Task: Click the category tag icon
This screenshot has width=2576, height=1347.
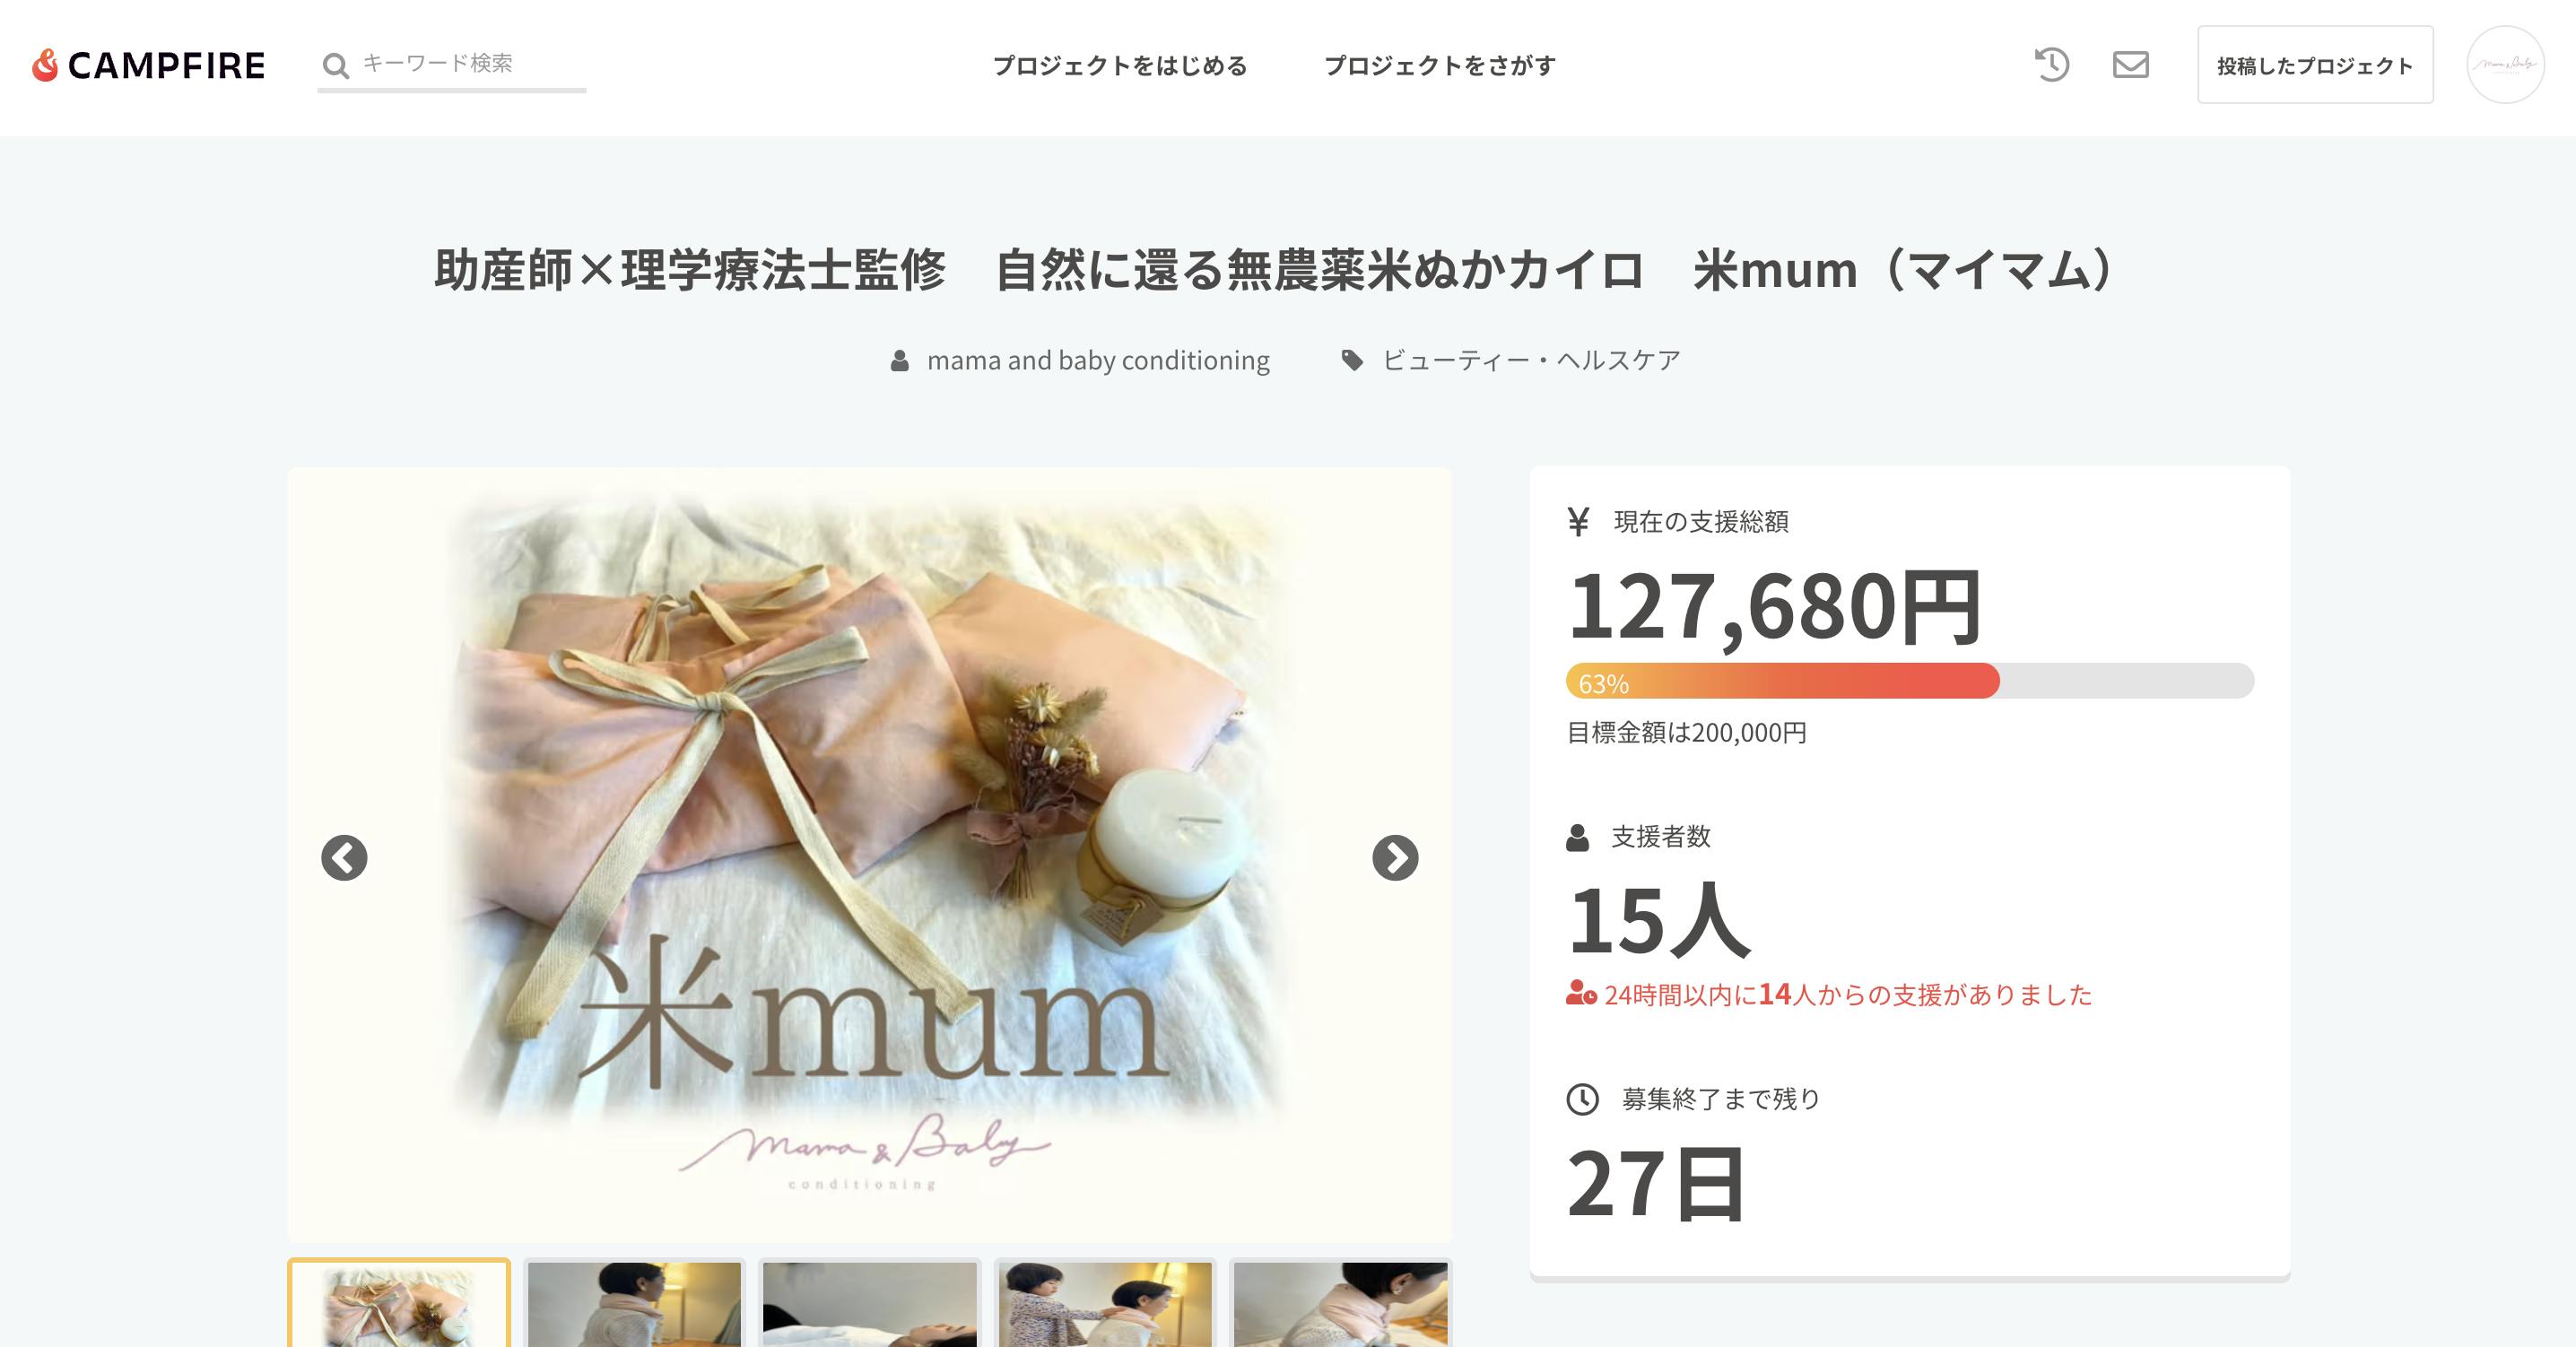Action: (1352, 360)
